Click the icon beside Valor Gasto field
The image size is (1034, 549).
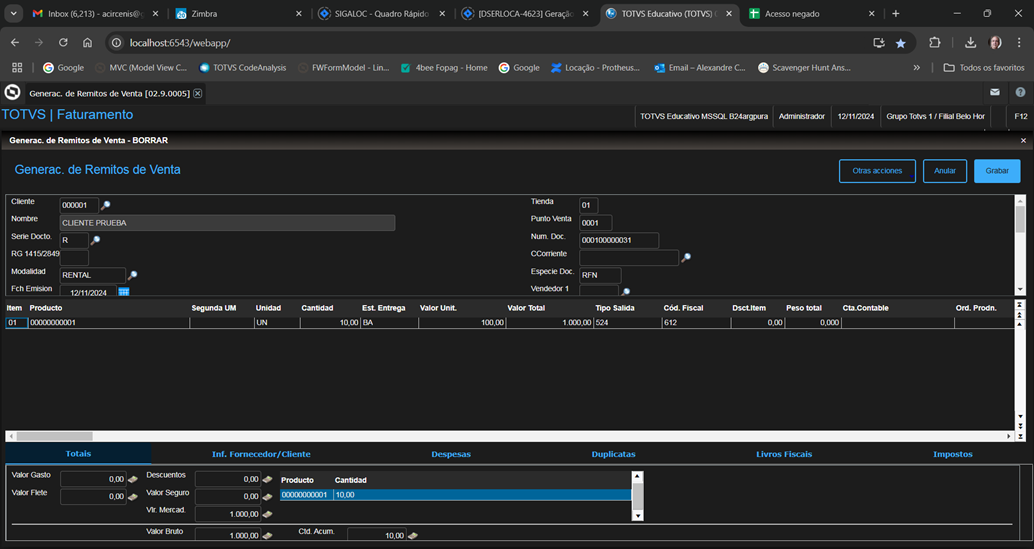click(133, 479)
